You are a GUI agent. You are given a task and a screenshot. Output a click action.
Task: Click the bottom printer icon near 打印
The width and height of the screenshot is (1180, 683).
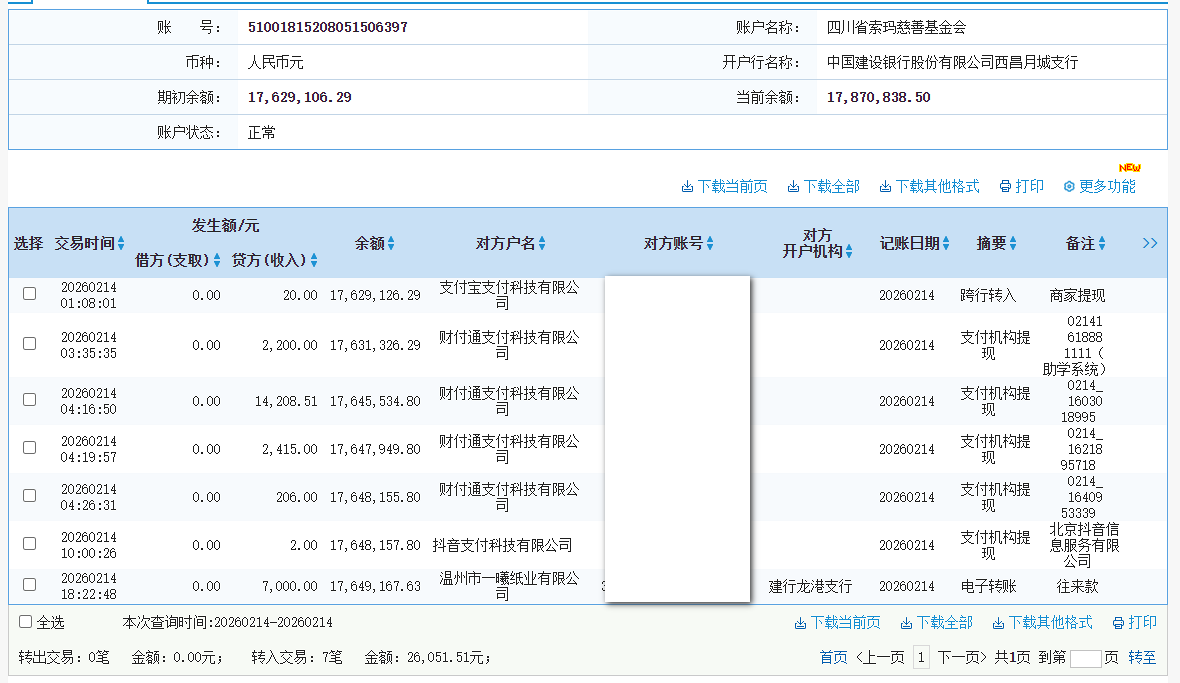pyautogui.click(x=1116, y=623)
